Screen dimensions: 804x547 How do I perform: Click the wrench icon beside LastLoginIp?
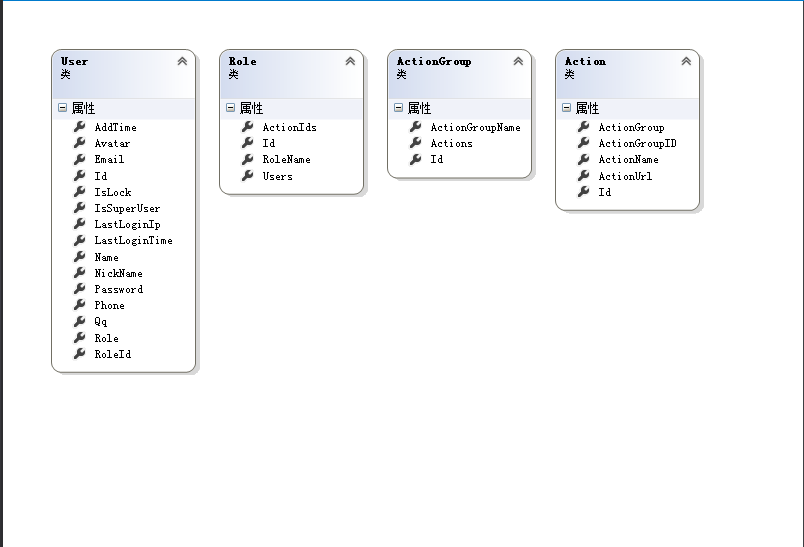(x=79, y=224)
